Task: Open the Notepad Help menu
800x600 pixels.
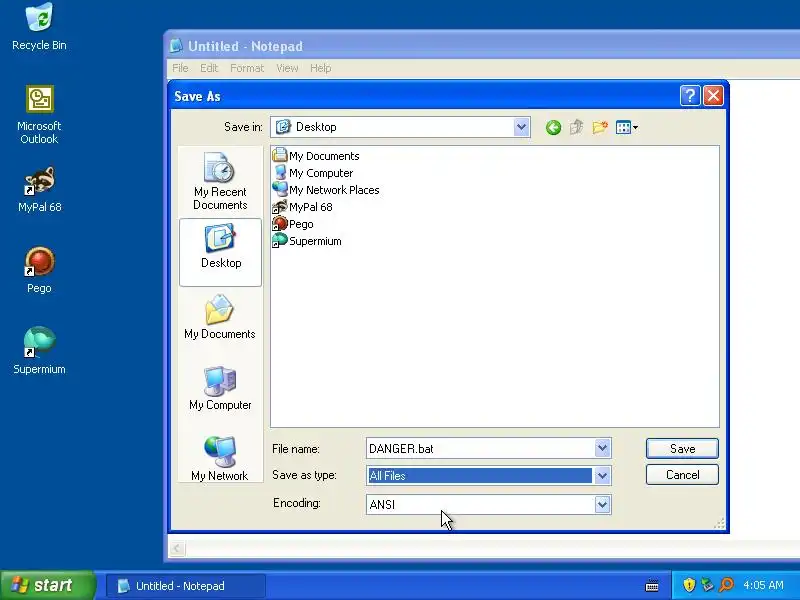Action: (x=320, y=68)
